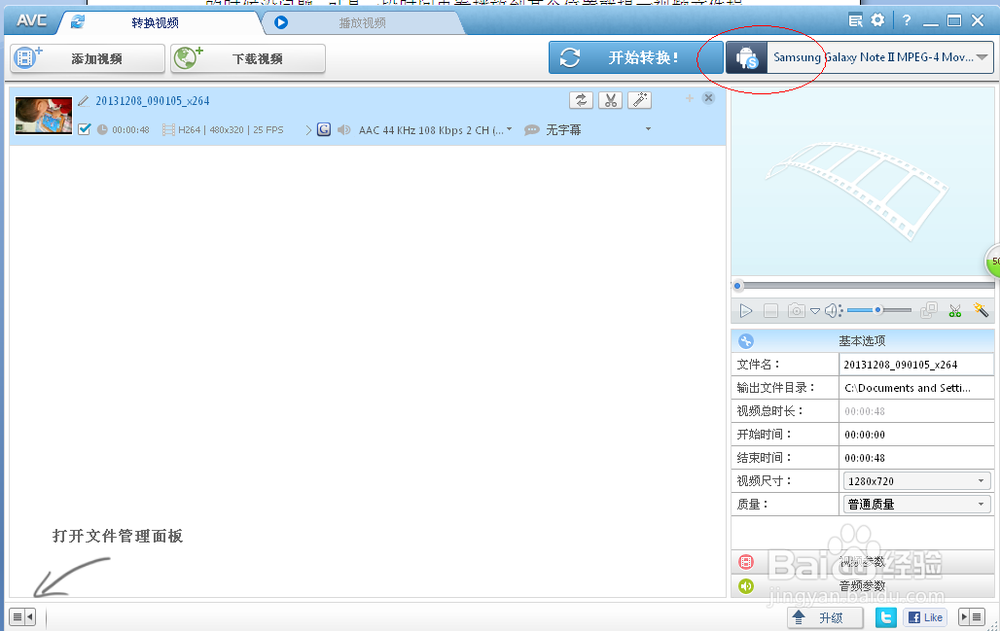Image resolution: width=1000 pixels, height=631 pixels.
Task: Click the detach preview window icon
Action: pyautogui.click(x=929, y=310)
